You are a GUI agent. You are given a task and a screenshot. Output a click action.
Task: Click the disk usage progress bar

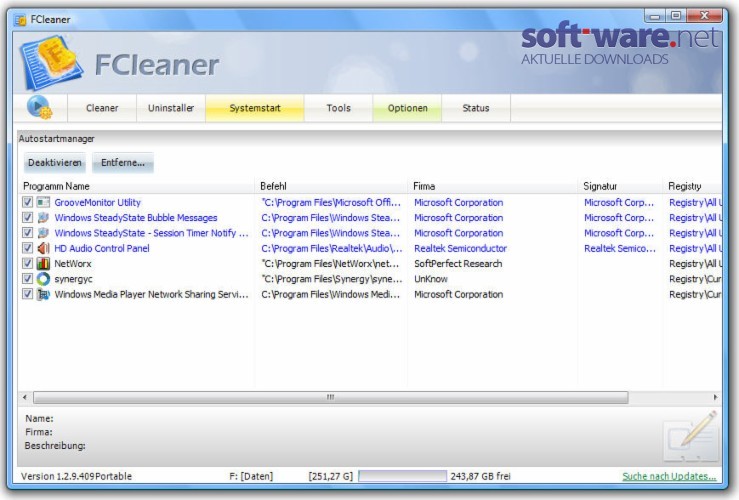pyautogui.click(x=402, y=476)
